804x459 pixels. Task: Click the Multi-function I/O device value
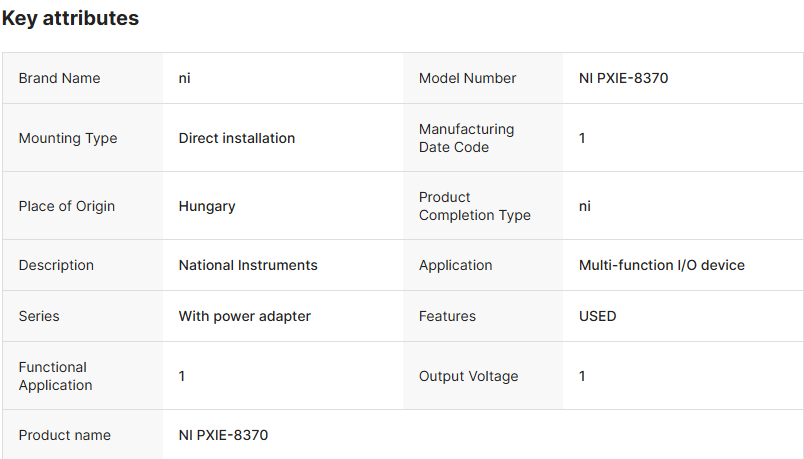661,265
